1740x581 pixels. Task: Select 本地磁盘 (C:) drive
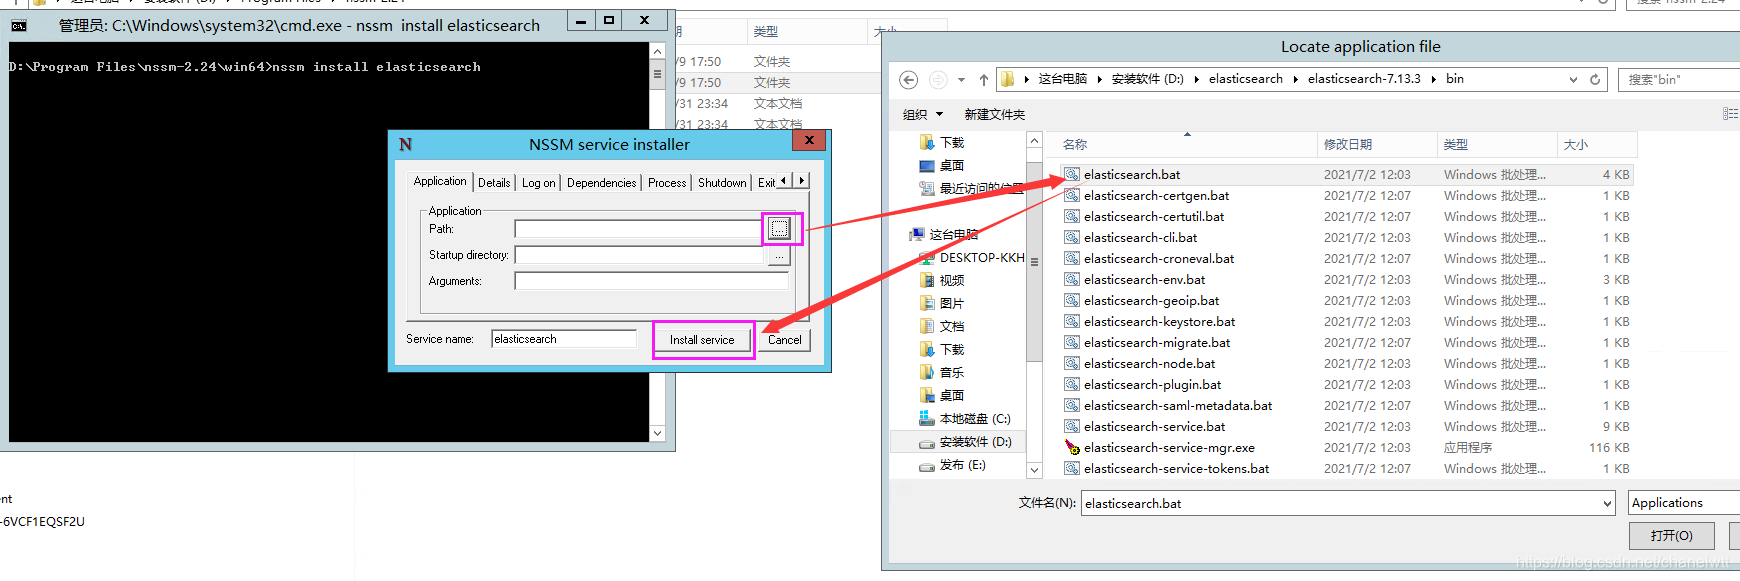pyautogui.click(x=965, y=419)
